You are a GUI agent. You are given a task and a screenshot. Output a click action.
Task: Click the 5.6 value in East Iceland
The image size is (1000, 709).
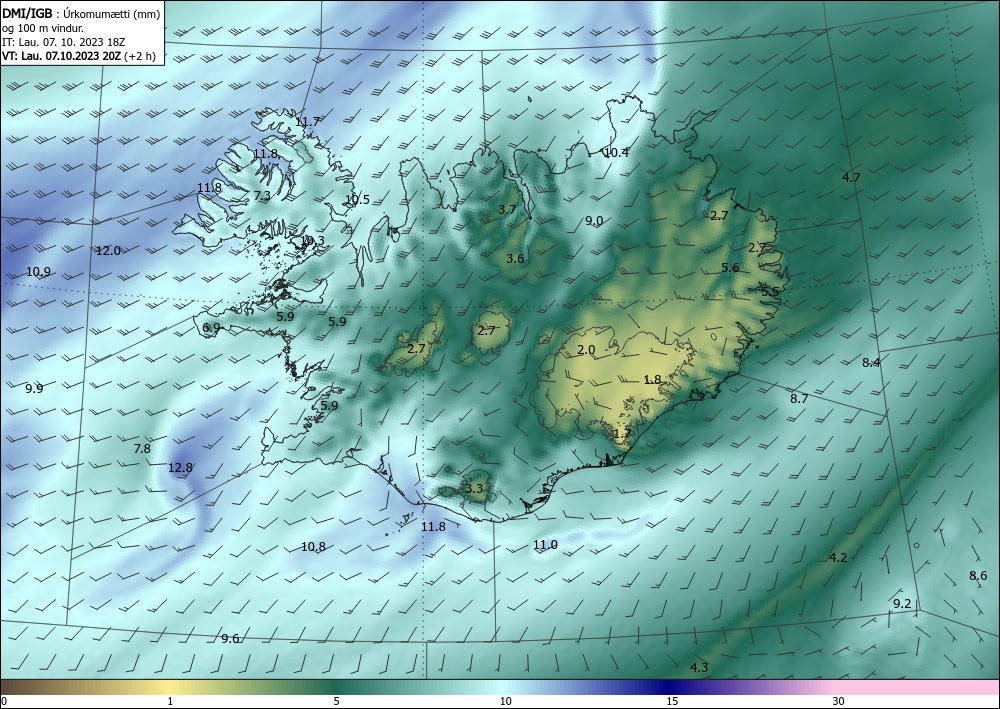click(x=730, y=267)
